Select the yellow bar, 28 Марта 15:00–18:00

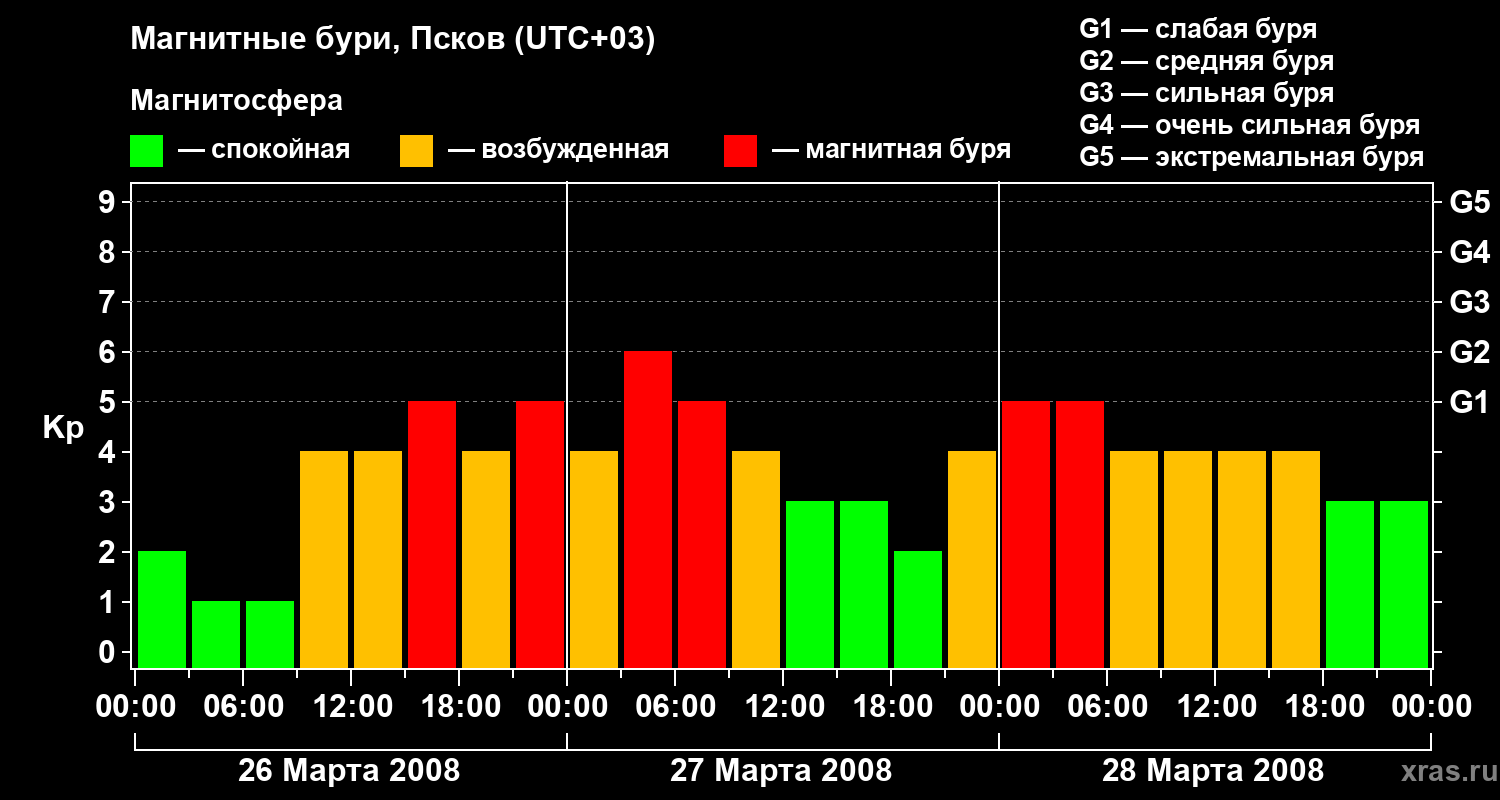pyautogui.click(x=1296, y=559)
